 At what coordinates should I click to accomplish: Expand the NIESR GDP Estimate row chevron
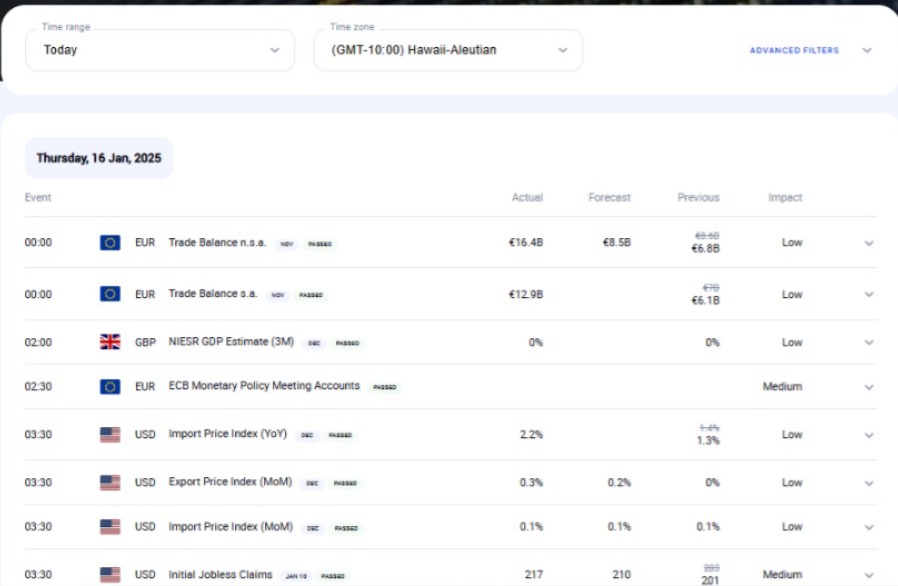point(868,343)
